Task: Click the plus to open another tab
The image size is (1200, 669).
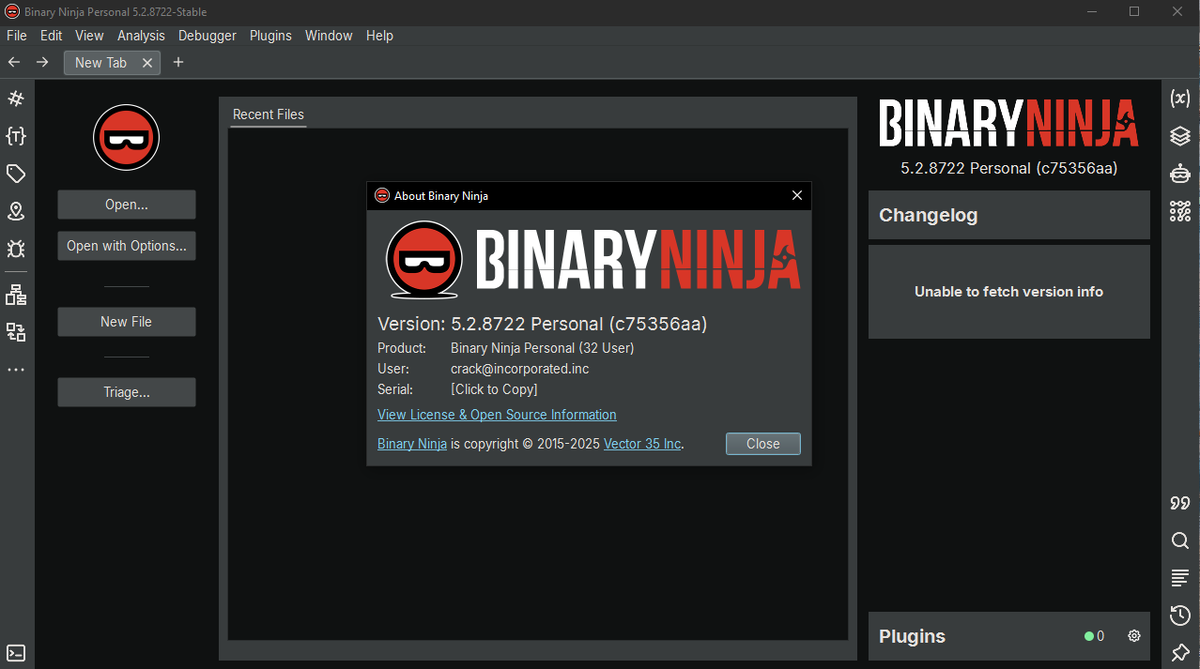Action: click(x=178, y=62)
